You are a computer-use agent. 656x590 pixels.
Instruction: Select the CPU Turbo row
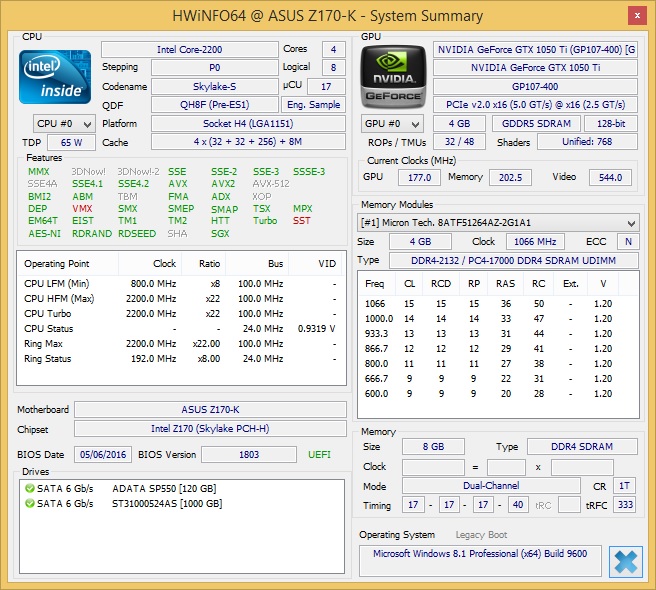click(x=180, y=314)
